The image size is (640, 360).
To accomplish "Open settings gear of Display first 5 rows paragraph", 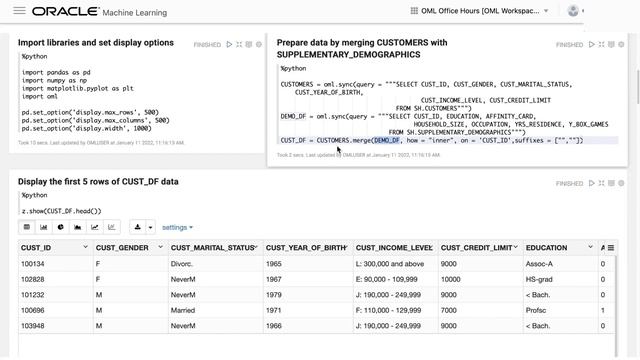I will pyautogui.click(x=621, y=183).
